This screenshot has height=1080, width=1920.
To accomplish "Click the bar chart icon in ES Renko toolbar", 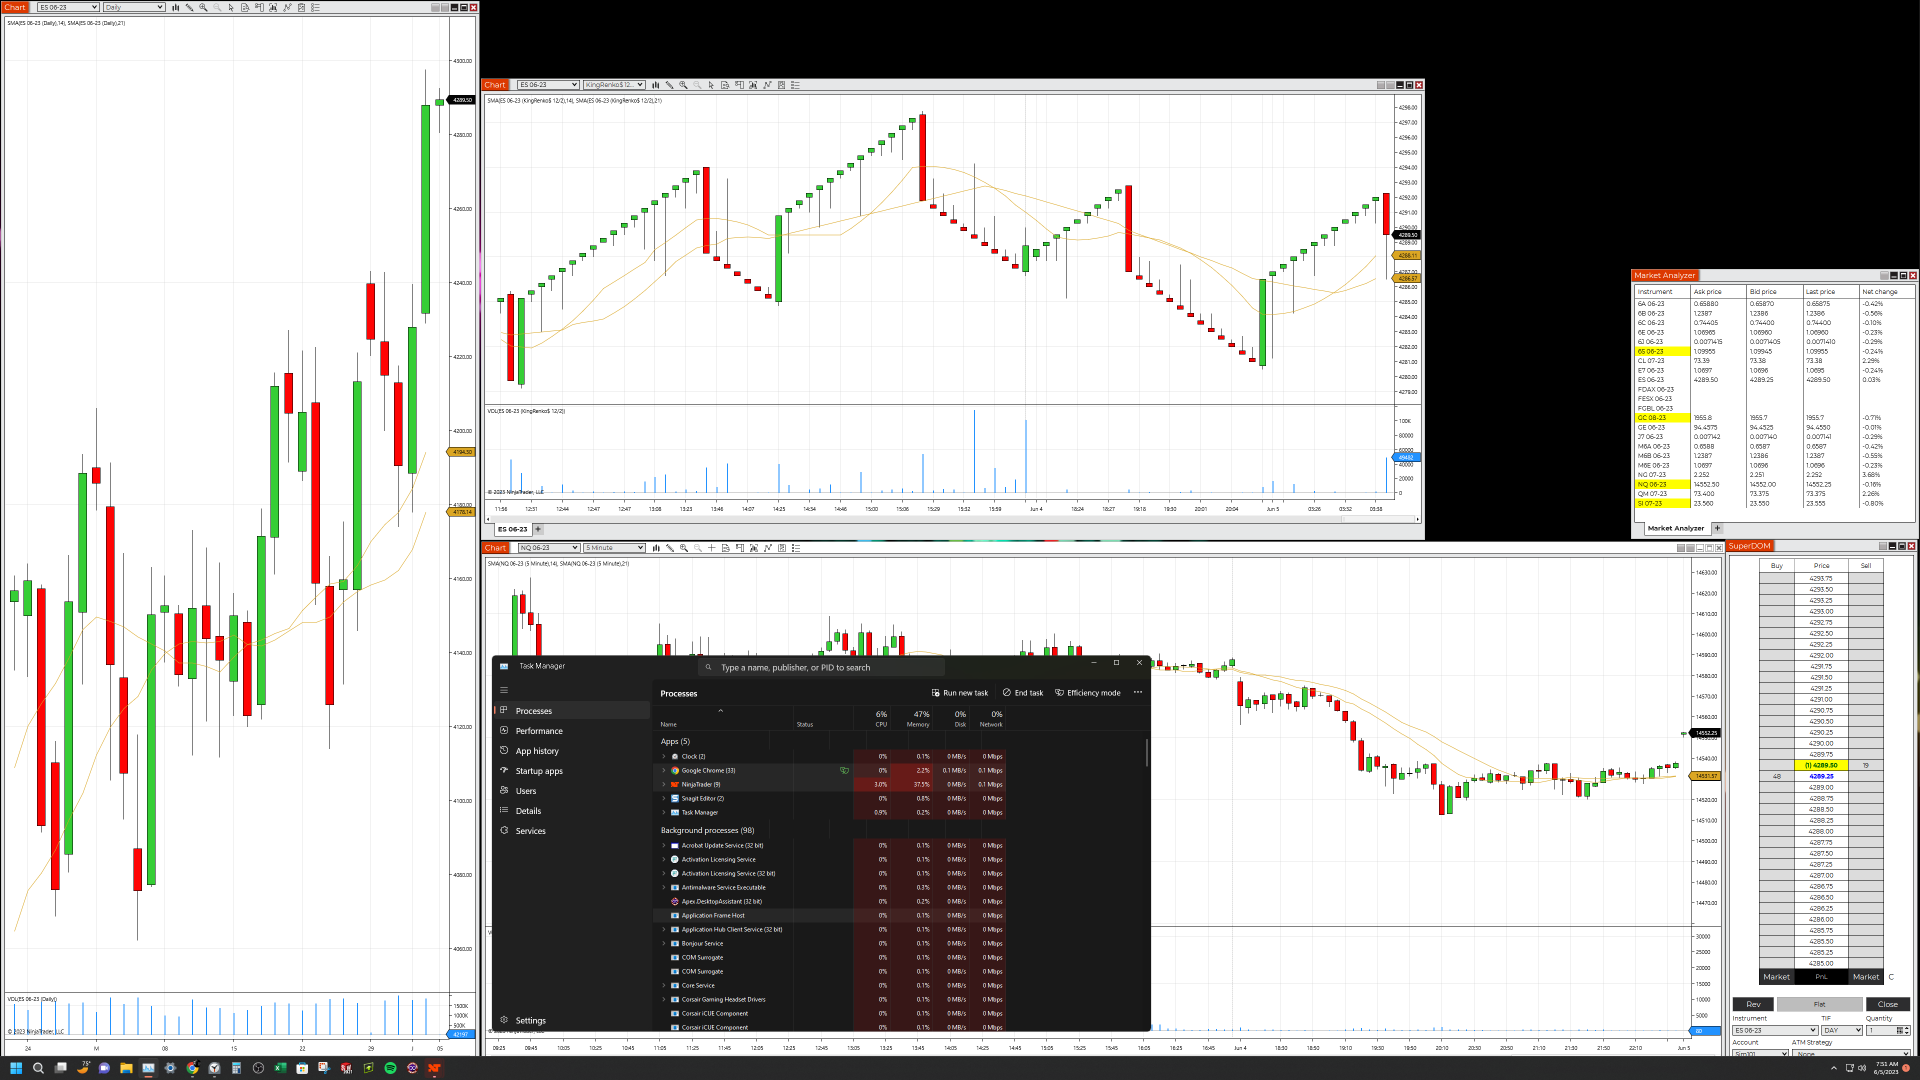I will click(x=656, y=85).
